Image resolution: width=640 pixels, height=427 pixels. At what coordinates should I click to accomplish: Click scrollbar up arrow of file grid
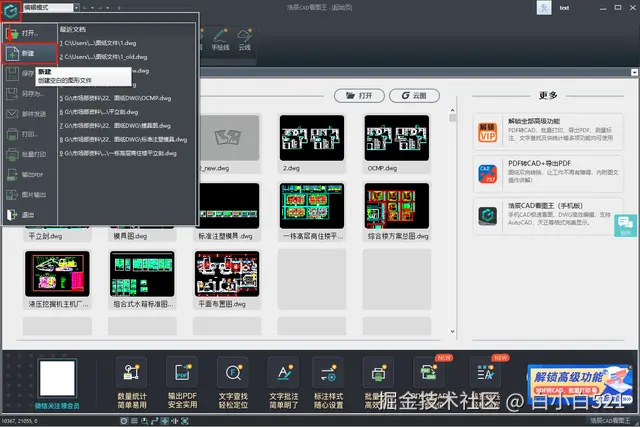(452, 110)
